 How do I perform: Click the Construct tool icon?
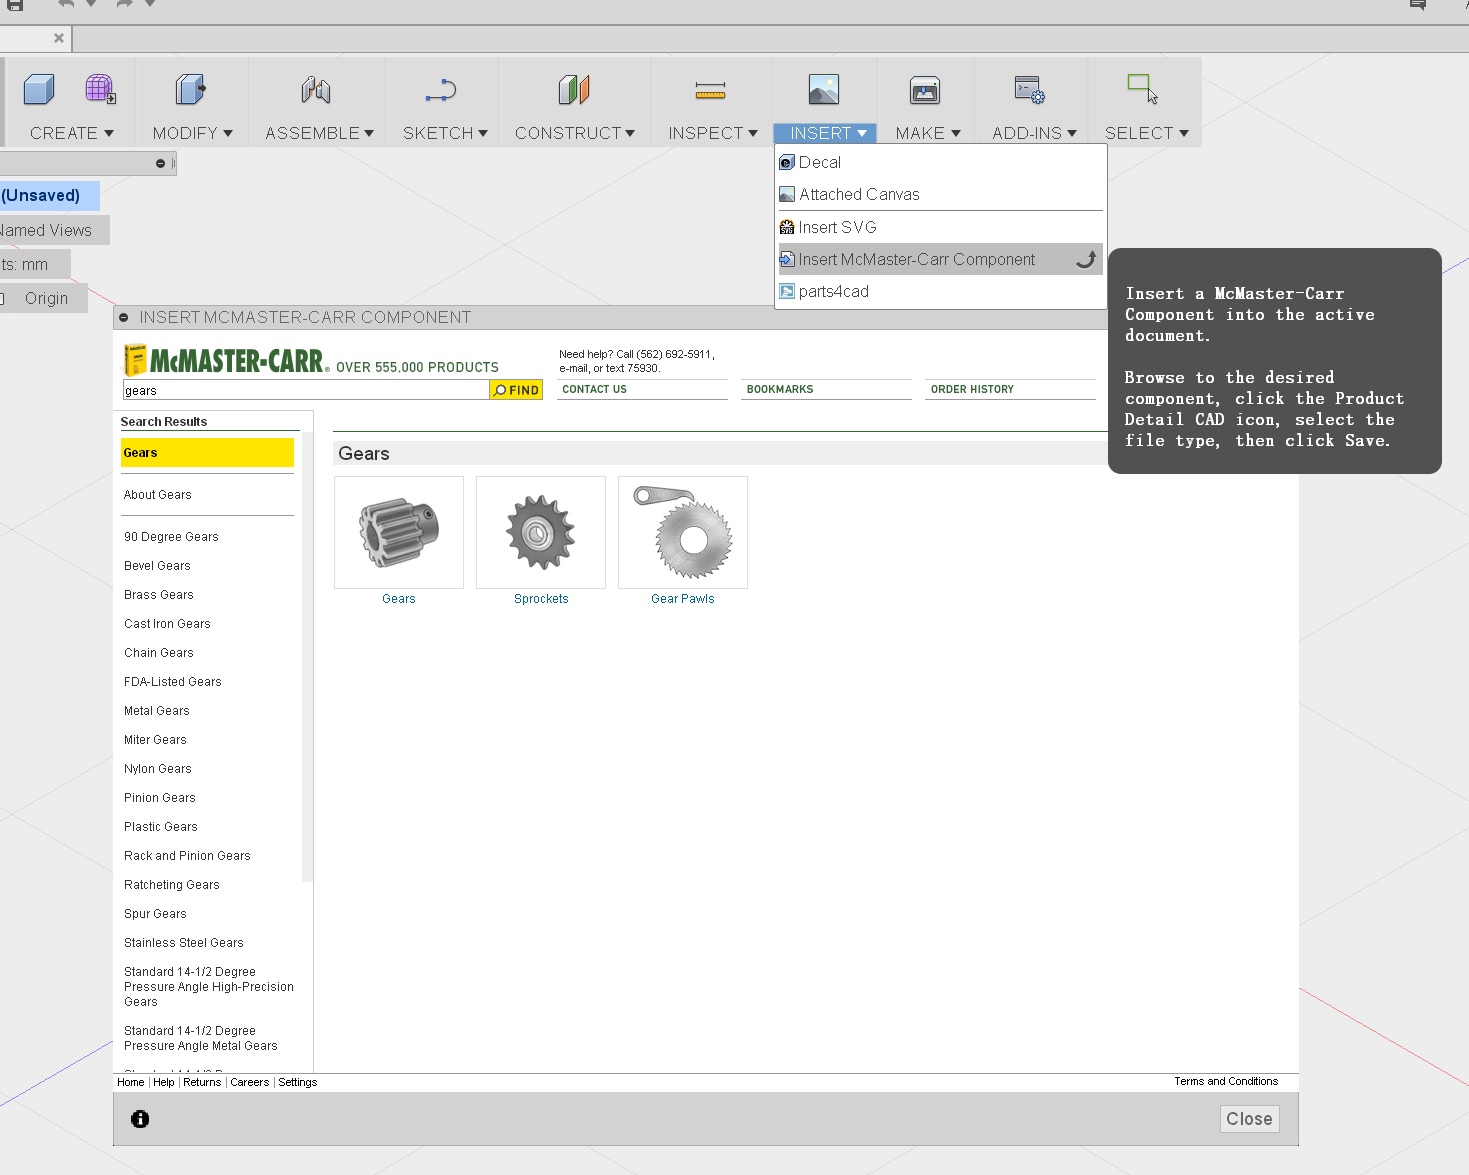click(x=574, y=90)
